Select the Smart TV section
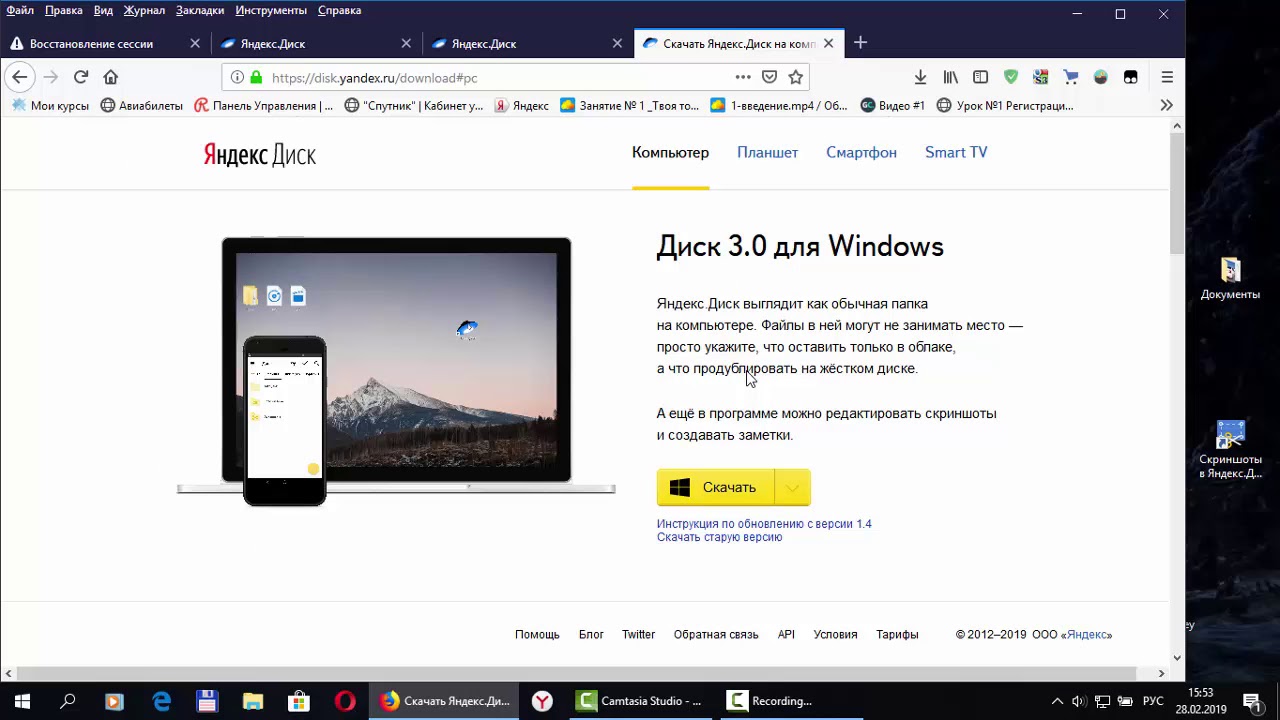 pyautogui.click(x=956, y=152)
